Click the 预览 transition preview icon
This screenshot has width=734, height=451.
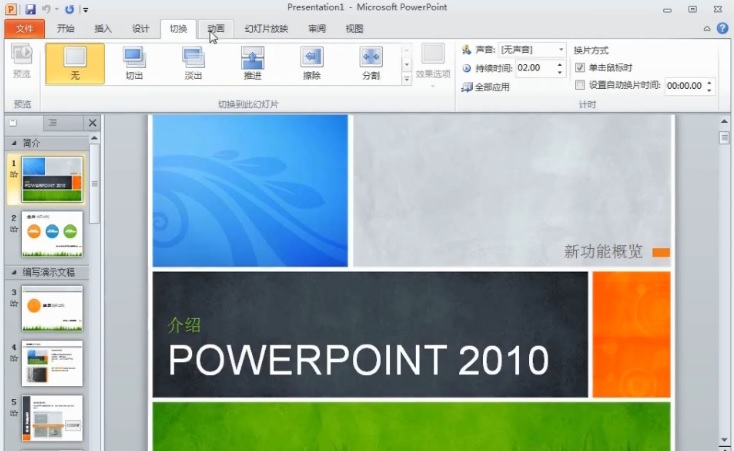pos(22,61)
